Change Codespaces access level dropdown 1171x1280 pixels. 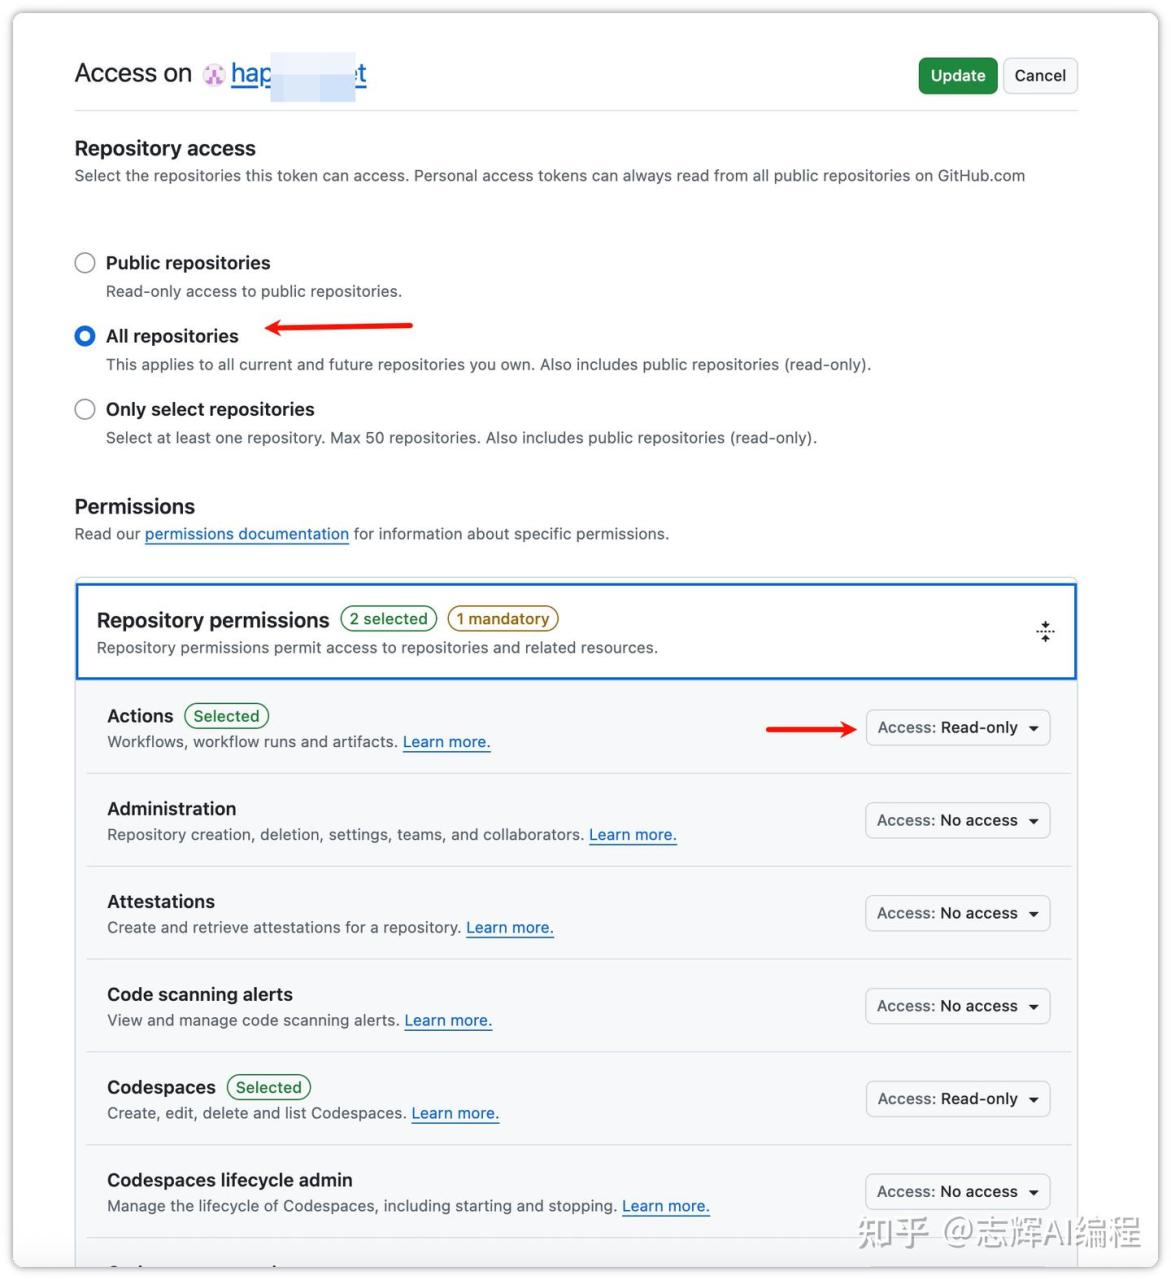coord(957,1099)
